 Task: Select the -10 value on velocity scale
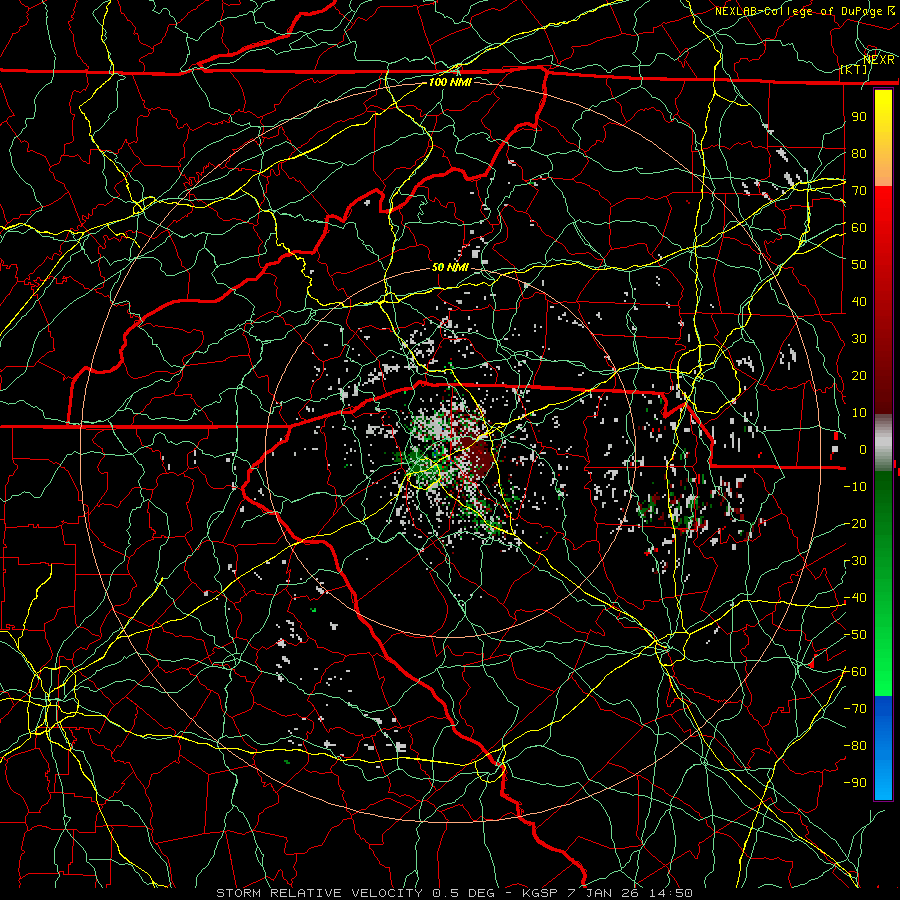(x=855, y=487)
